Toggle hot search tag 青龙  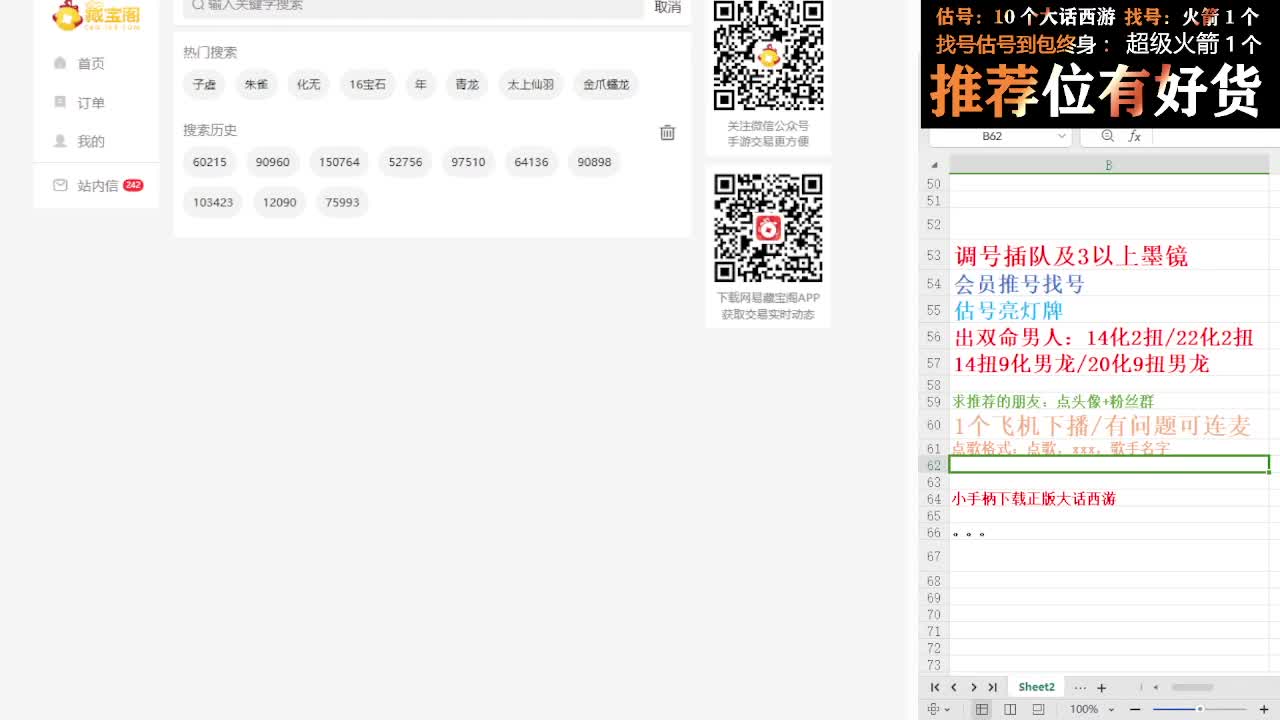coord(466,85)
